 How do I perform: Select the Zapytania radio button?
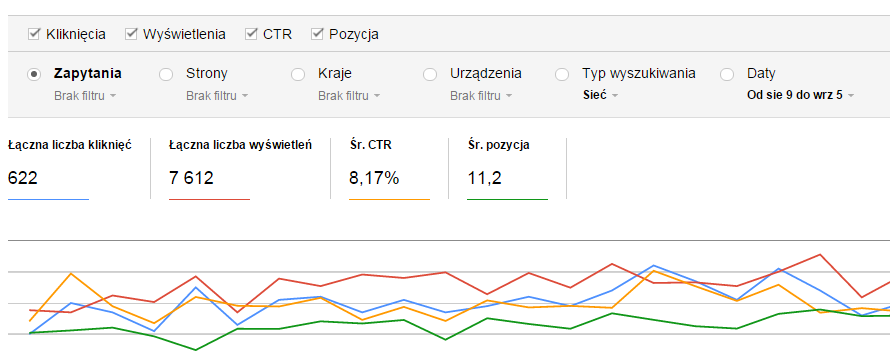click(34, 74)
